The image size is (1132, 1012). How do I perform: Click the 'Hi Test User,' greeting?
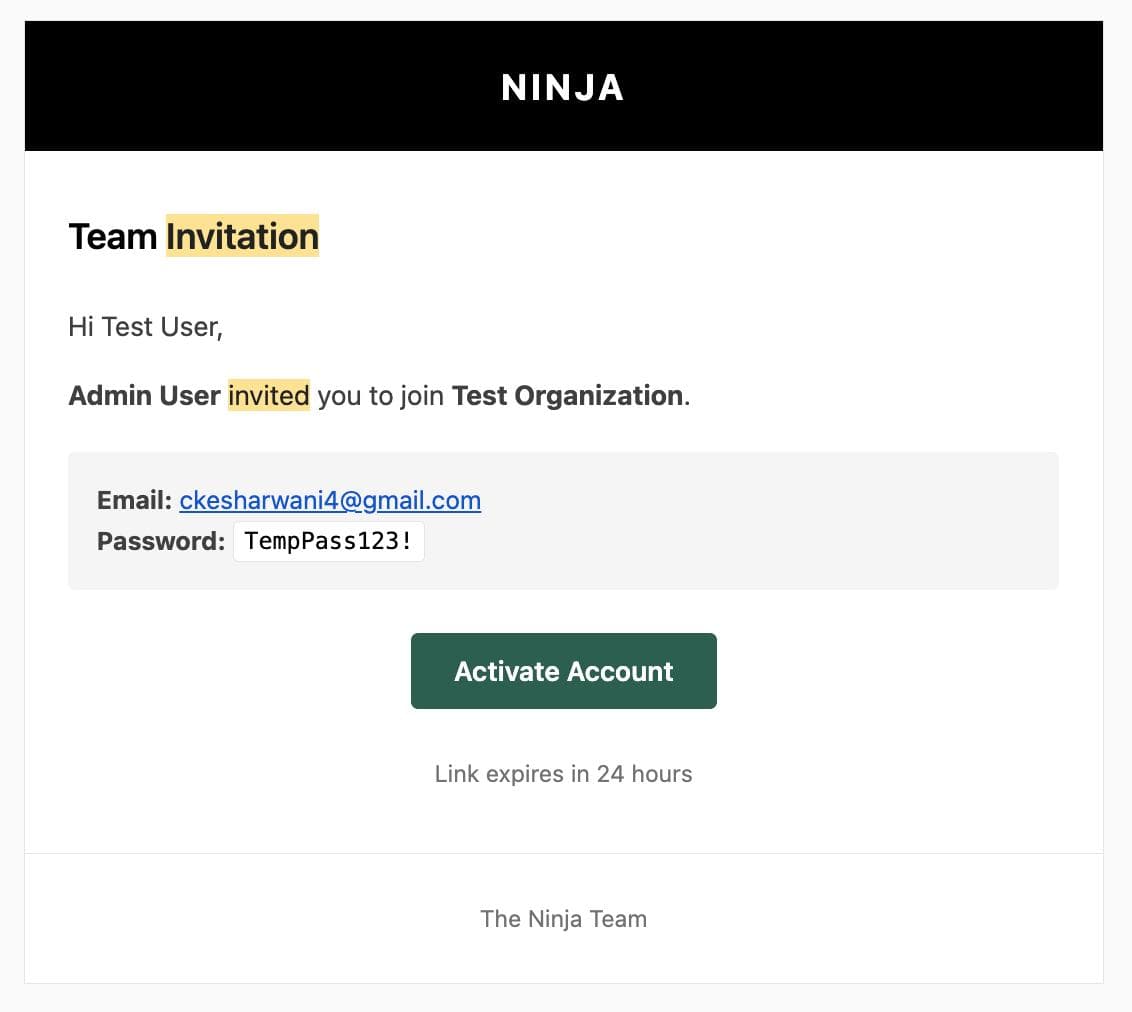tap(146, 327)
